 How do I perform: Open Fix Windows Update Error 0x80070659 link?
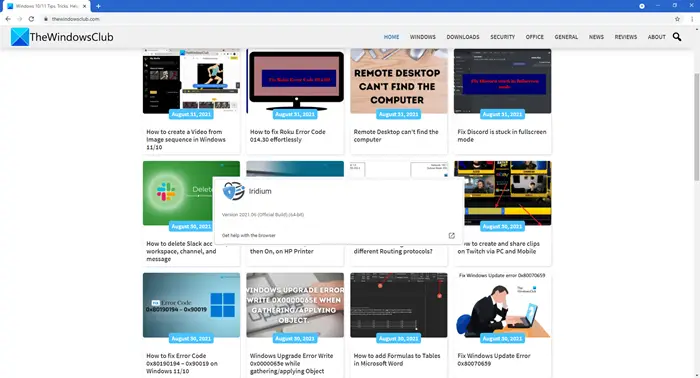coord(494,360)
